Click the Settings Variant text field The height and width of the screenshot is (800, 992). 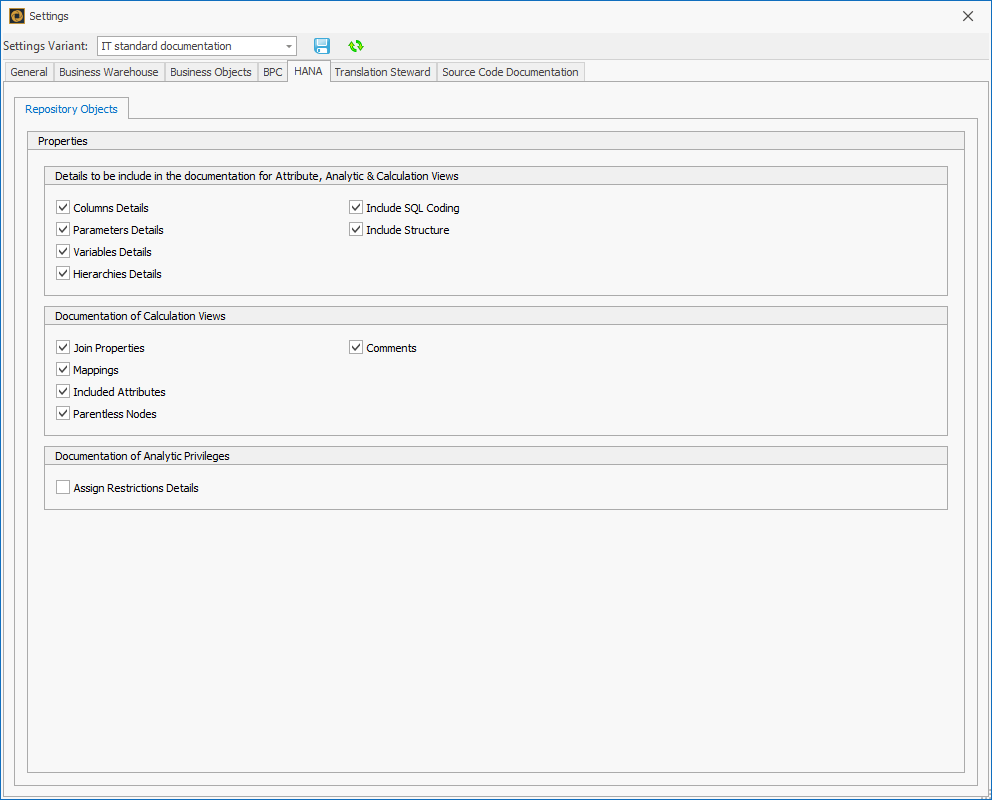pyautogui.click(x=185, y=46)
